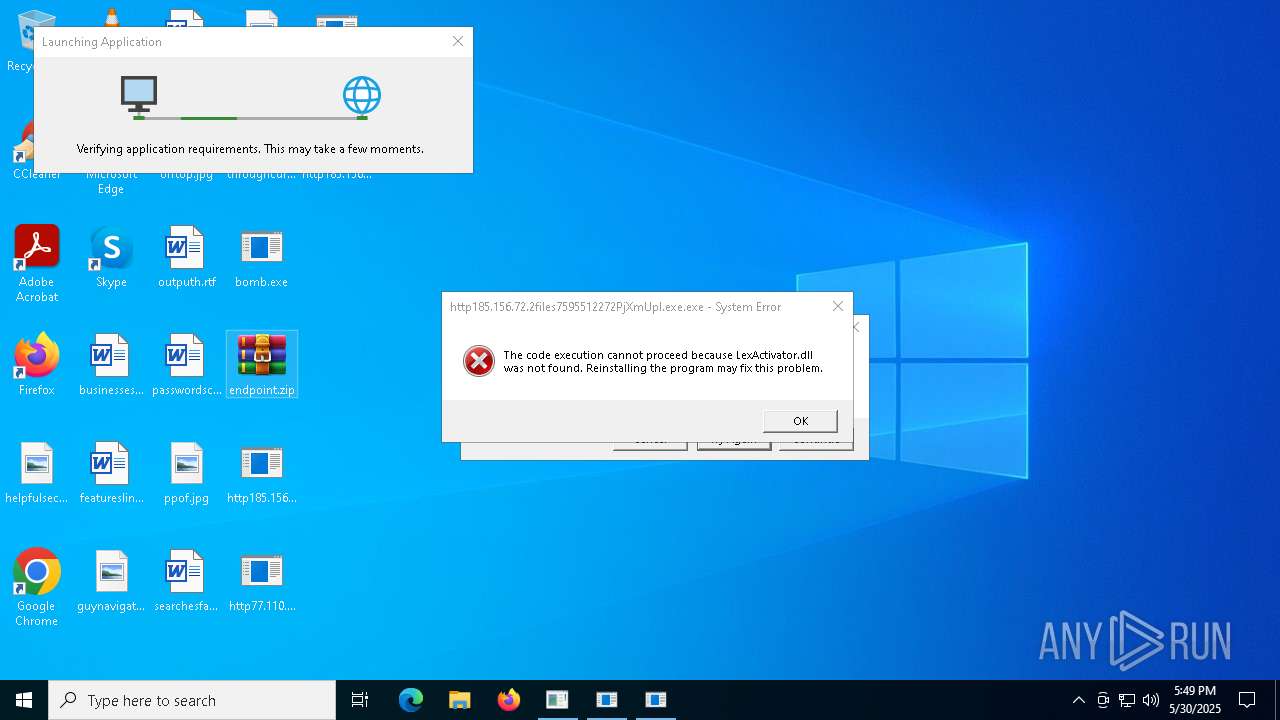
Task: Click the computer icon in Launching Application
Action: (x=139, y=94)
